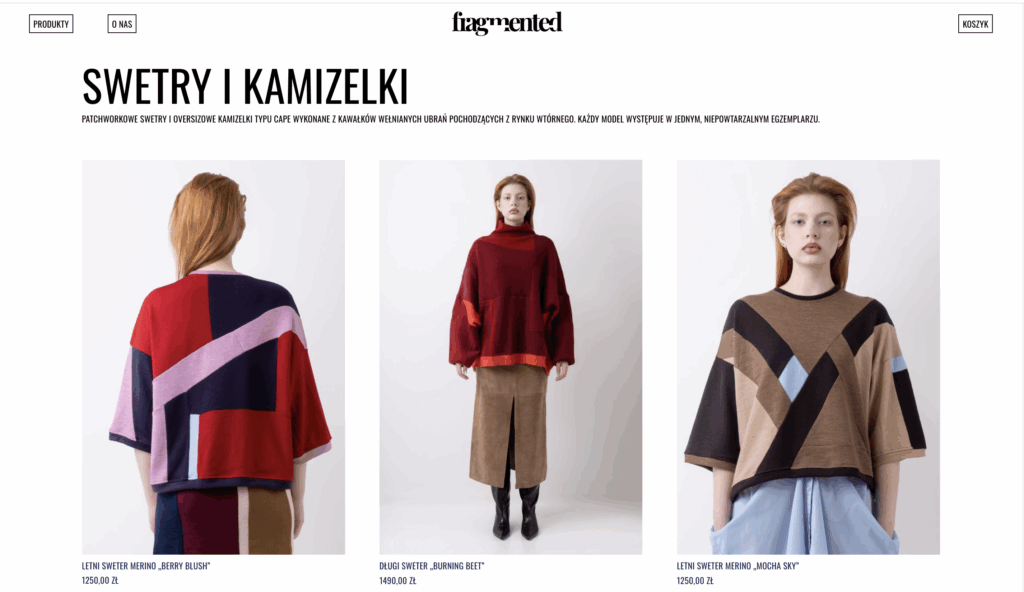Image resolution: width=1024 pixels, height=592 pixels.
Task: Open the Berry Blush sweater photo
Action: pyautogui.click(x=214, y=357)
